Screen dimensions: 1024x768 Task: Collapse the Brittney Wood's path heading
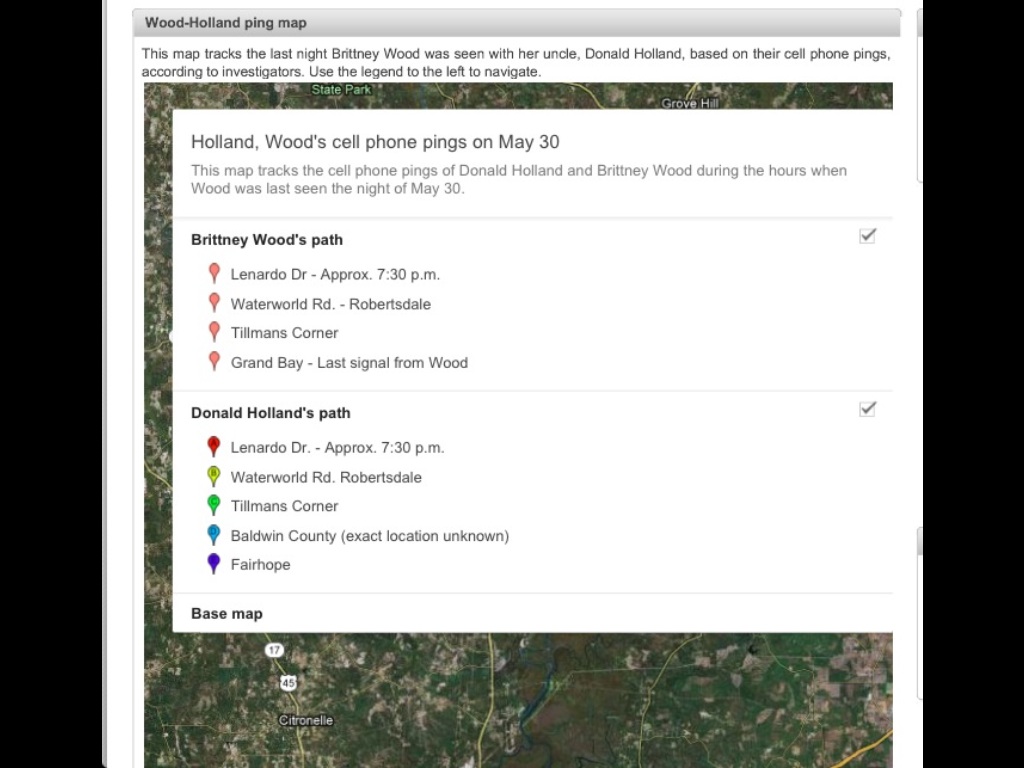click(x=267, y=240)
